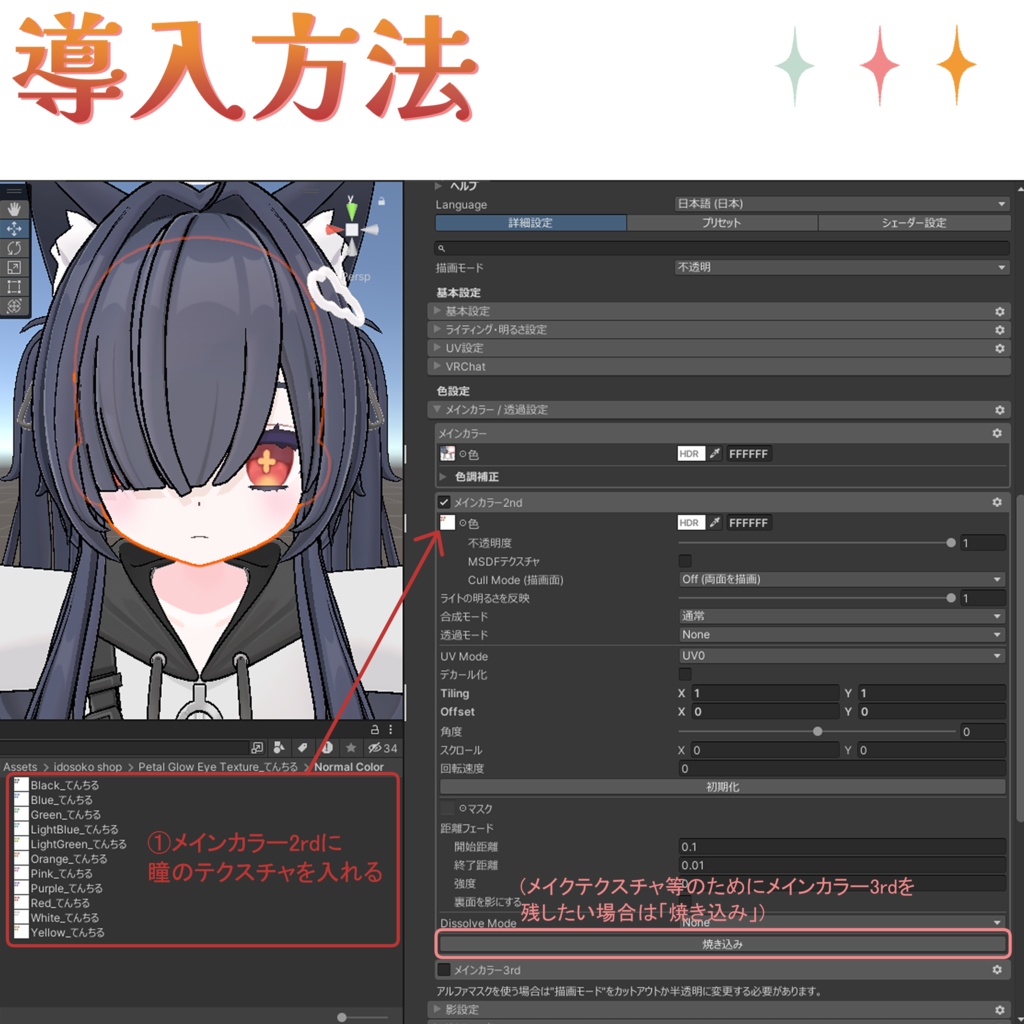Screen dimensions: 1024x1024
Task: Go to Petal Glow Eye Texture breadcrumb
Action: coord(218,767)
